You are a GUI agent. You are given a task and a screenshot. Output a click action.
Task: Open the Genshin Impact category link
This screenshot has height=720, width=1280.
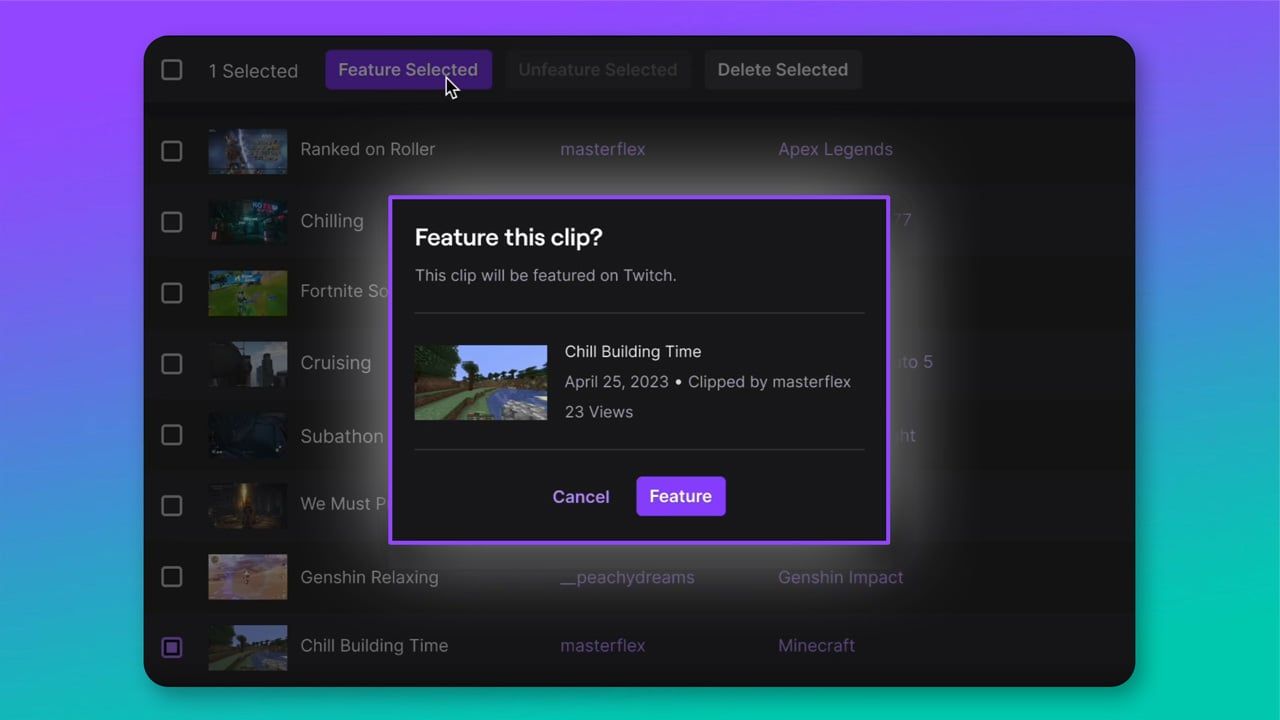tap(840, 577)
